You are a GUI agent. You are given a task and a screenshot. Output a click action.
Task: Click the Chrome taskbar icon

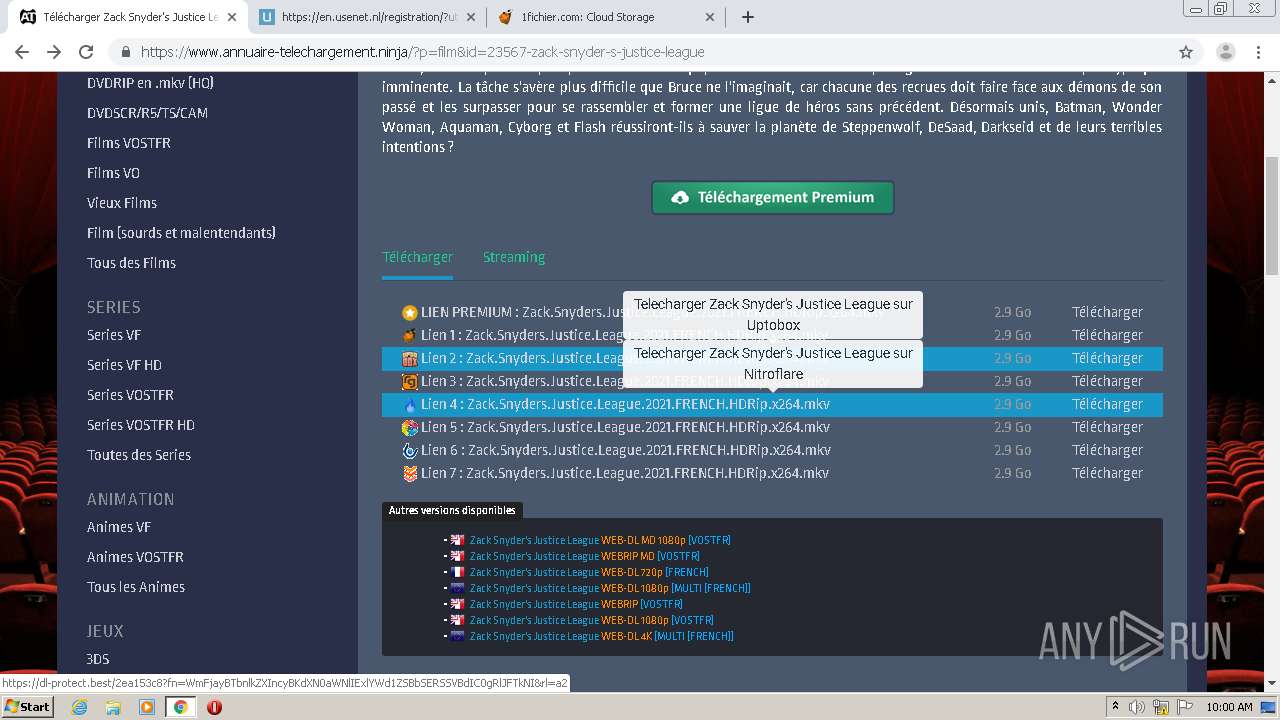coord(180,707)
